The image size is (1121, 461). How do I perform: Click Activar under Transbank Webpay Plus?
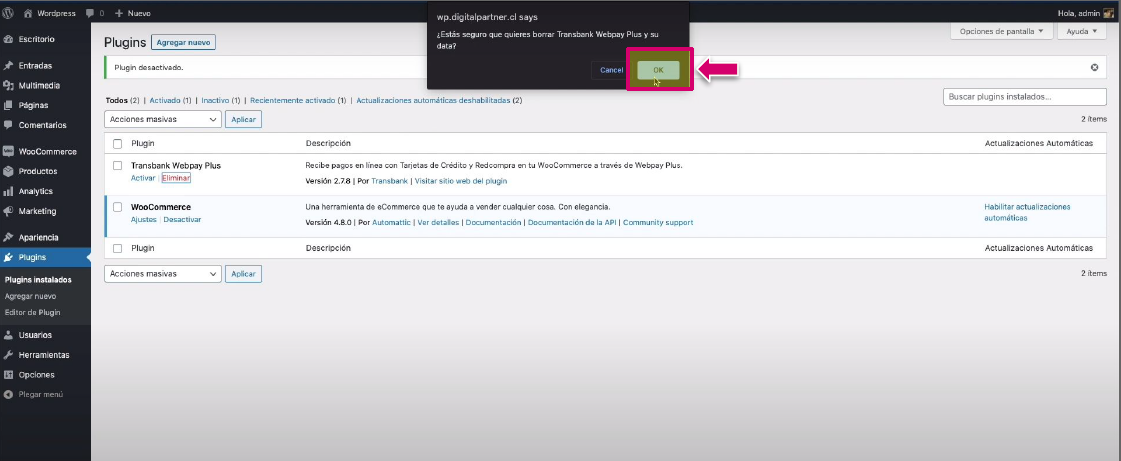click(143, 178)
